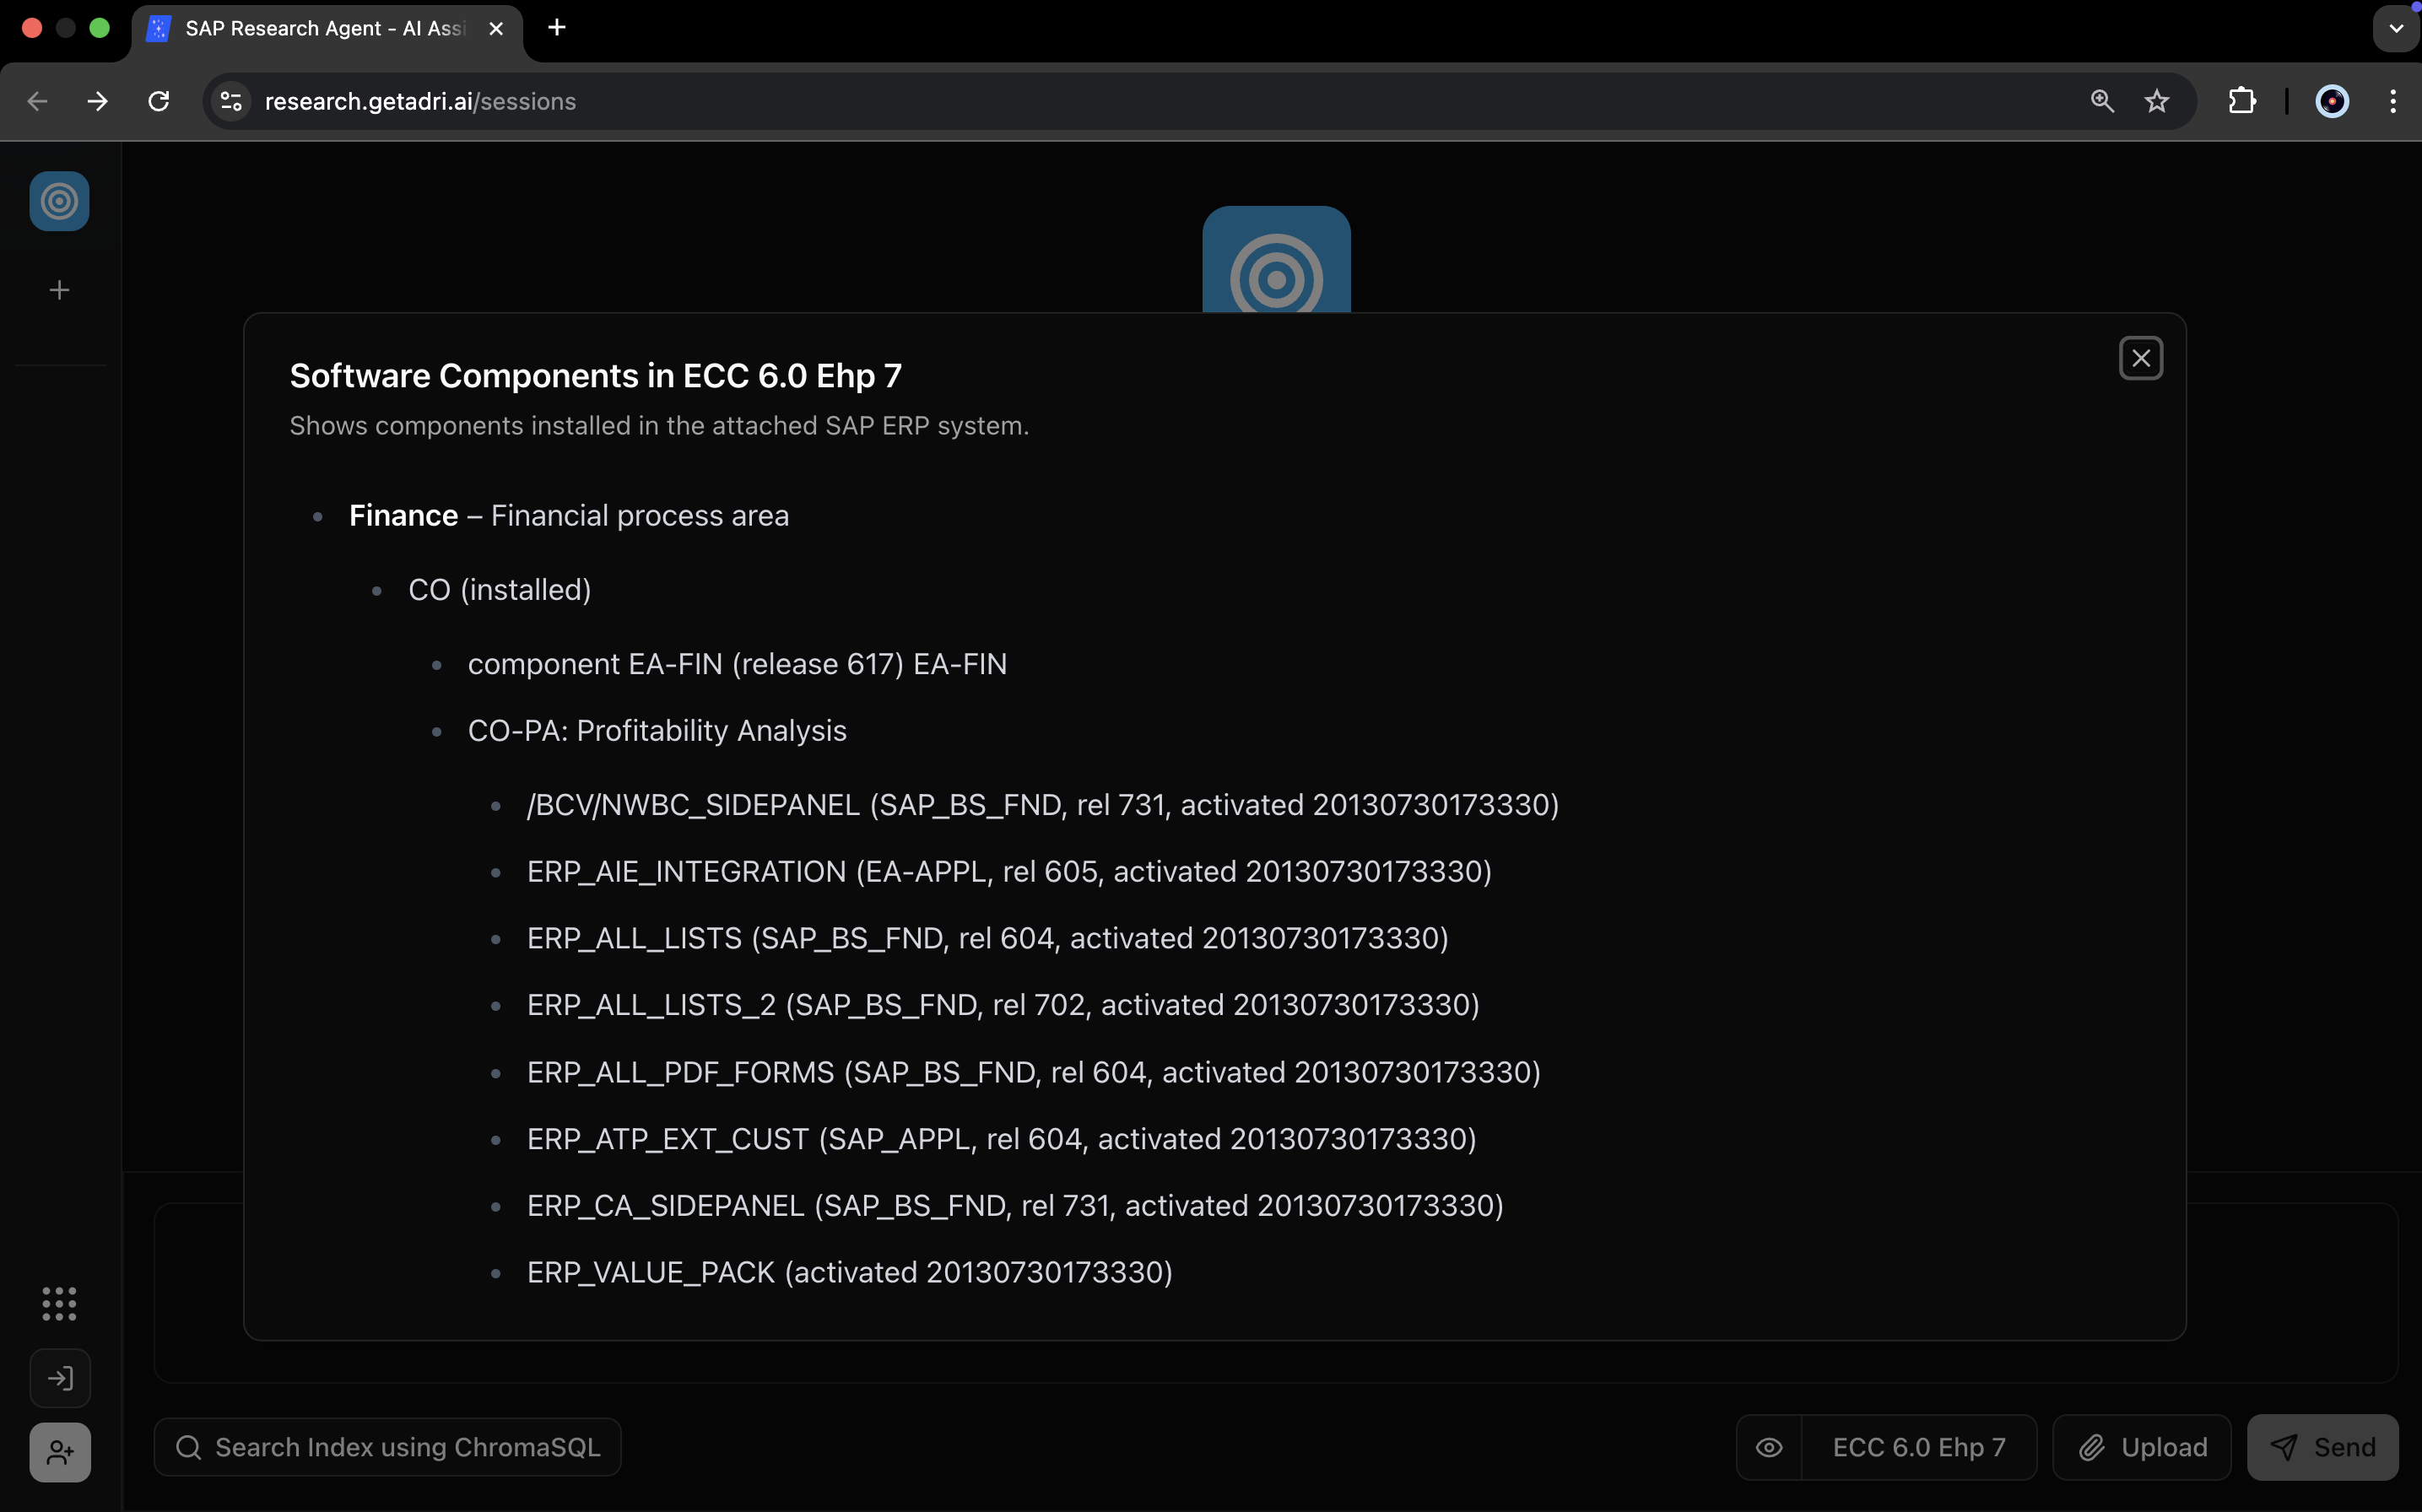The image size is (2422, 1512).
Task: View site information icon beside URL
Action: coord(231,101)
